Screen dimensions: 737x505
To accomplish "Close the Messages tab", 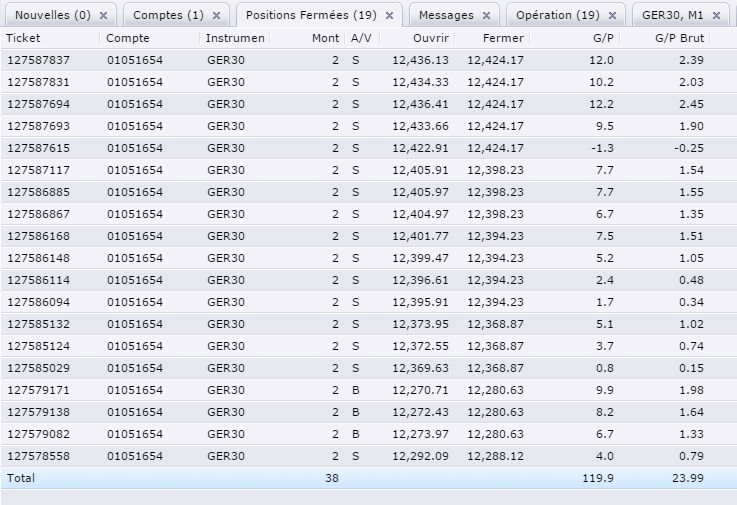I will pos(486,16).
